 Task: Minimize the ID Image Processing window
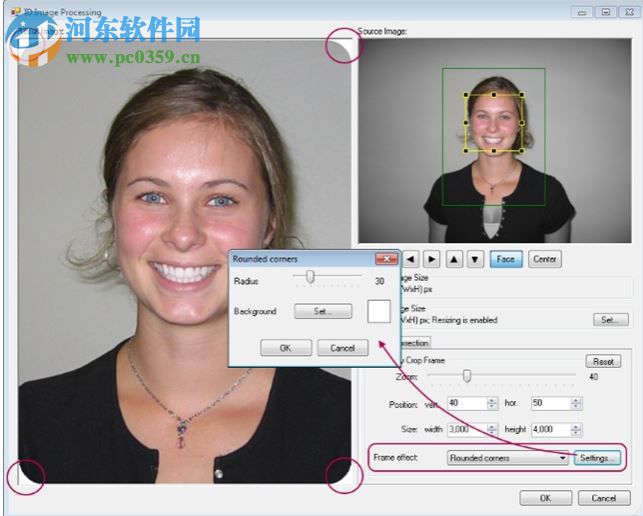coord(581,12)
